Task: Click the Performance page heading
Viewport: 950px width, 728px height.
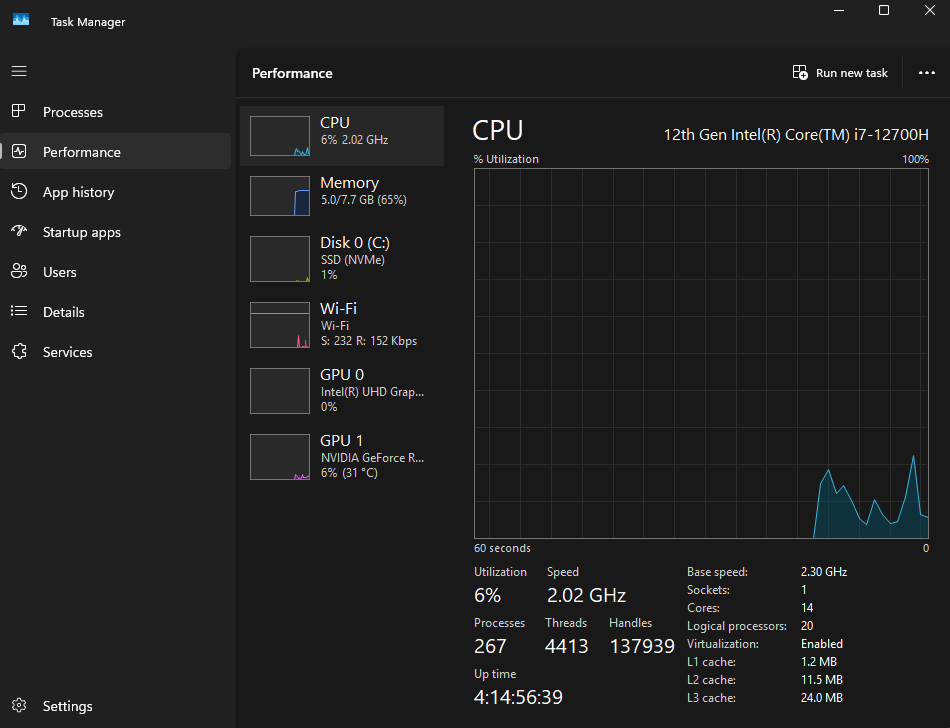Action: coord(292,73)
